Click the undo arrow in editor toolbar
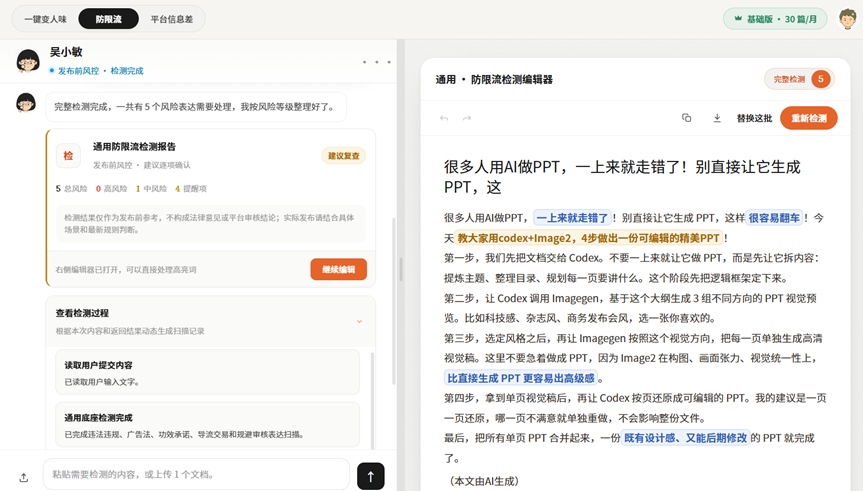 click(x=444, y=118)
